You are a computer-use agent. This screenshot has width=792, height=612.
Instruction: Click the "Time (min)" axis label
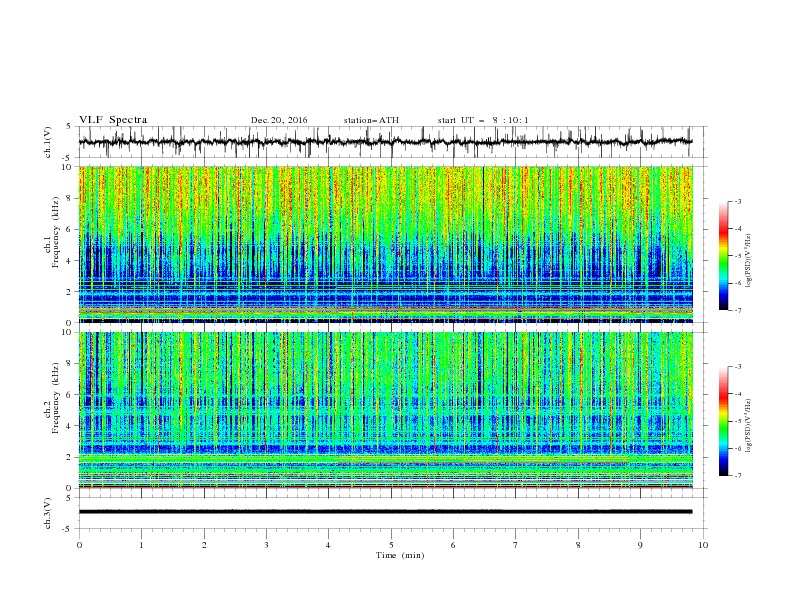coord(400,555)
